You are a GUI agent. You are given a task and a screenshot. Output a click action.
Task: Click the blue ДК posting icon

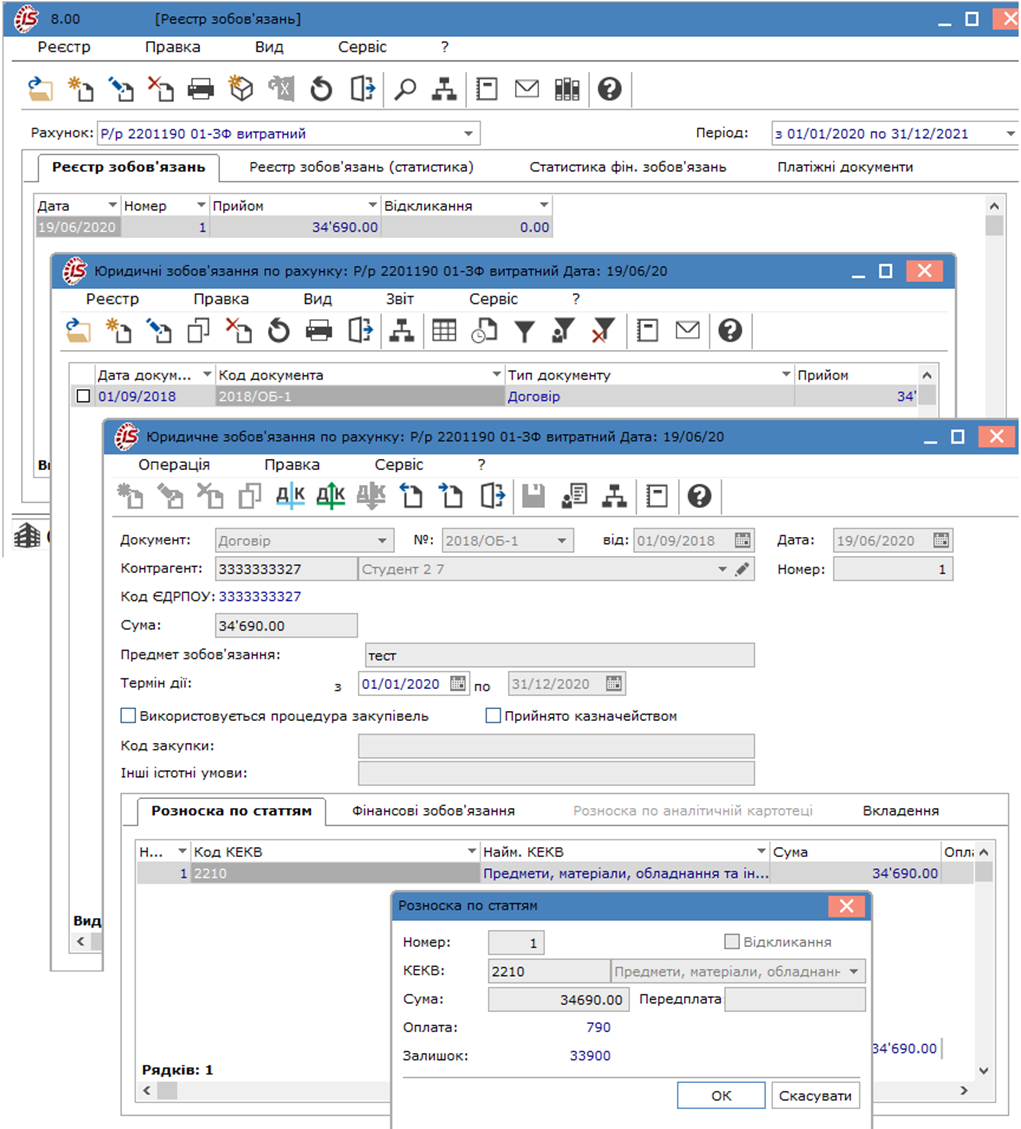pos(290,496)
